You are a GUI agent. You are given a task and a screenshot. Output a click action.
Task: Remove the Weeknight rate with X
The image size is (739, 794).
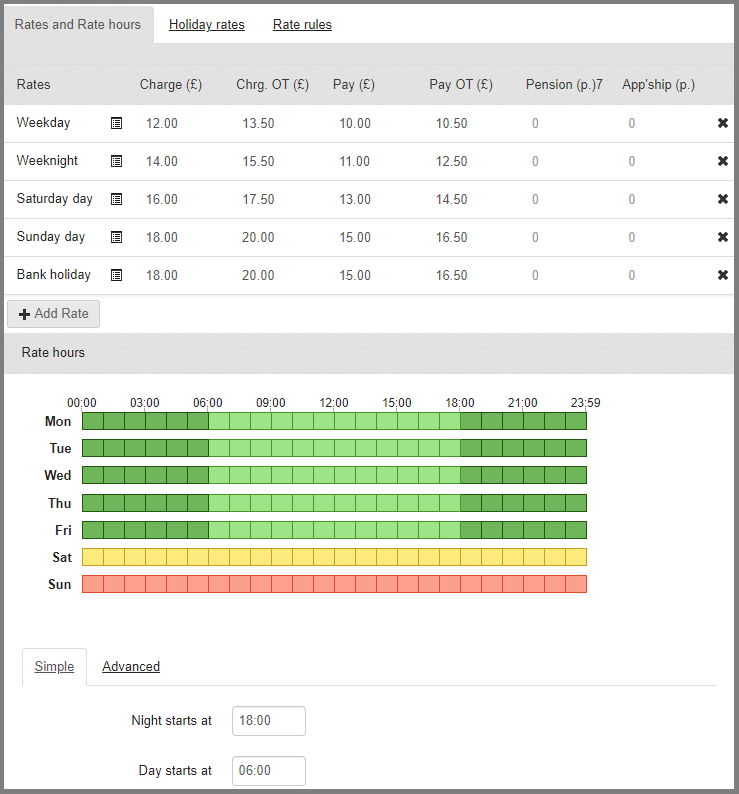point(723,161)
